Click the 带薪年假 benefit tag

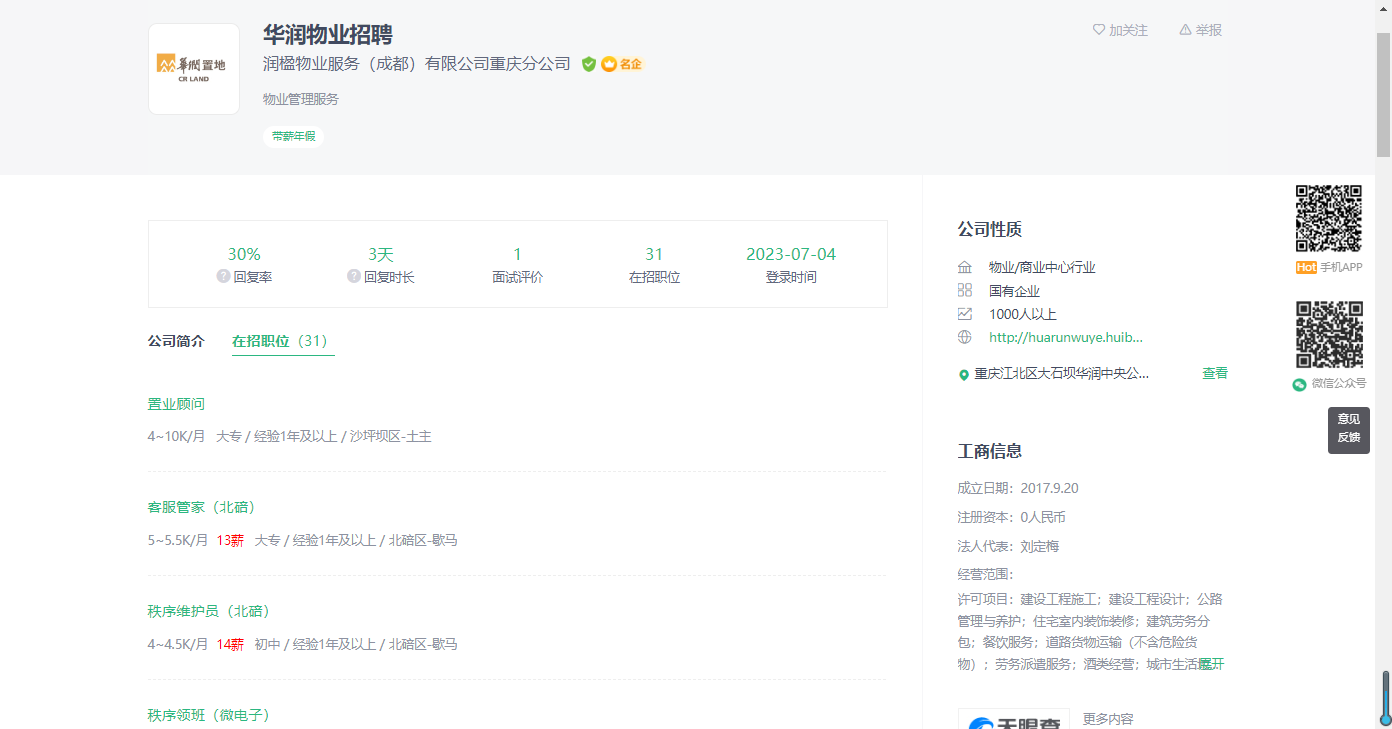pyautogui.click(x=293, y=136)
